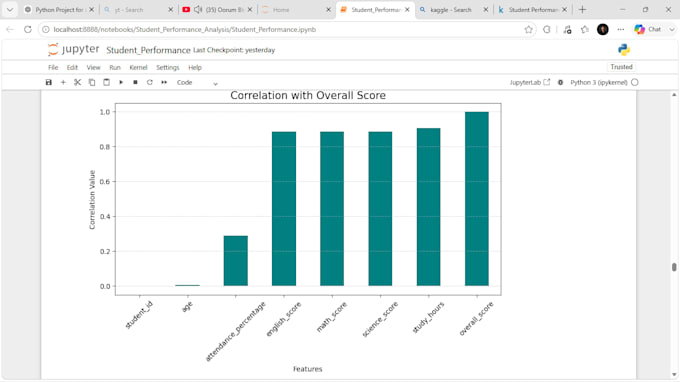Click Last Checkpoint: yesterday text
The height and width of the screenshot is (382, 680).
coord(234,50)
